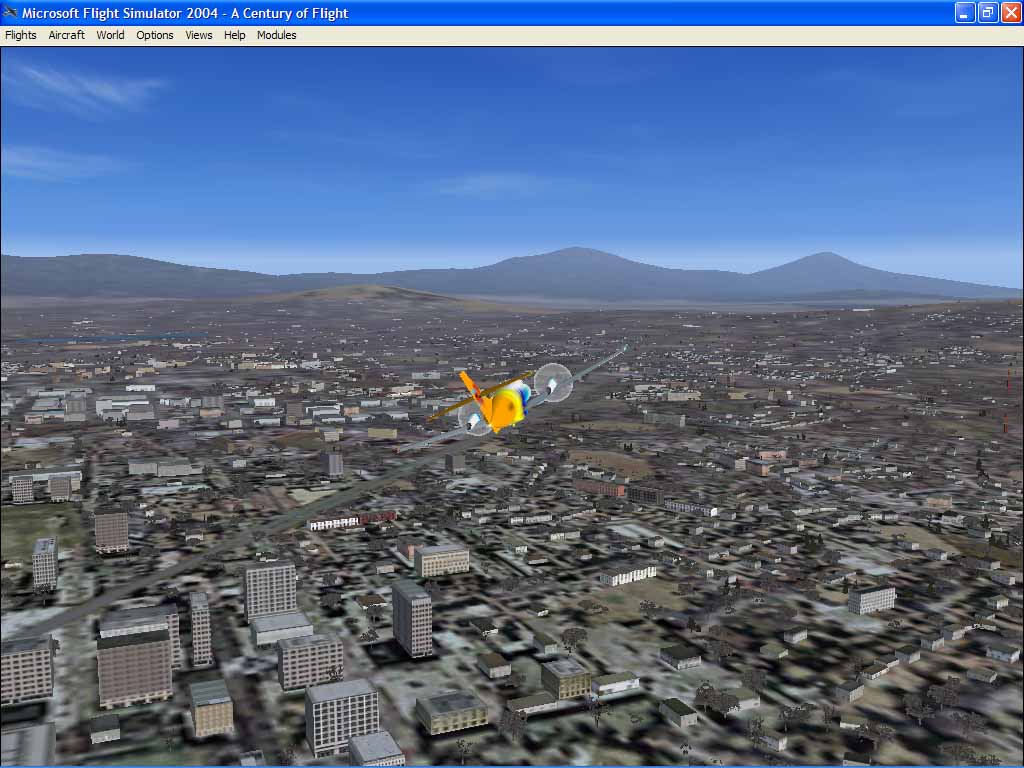Click the window title bar text

point(185,13)
